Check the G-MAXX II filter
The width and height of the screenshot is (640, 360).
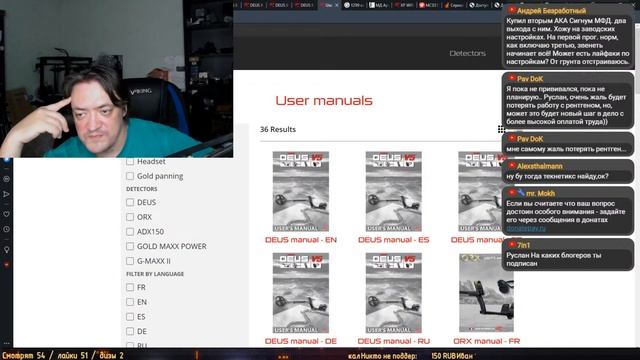point(130,261)
